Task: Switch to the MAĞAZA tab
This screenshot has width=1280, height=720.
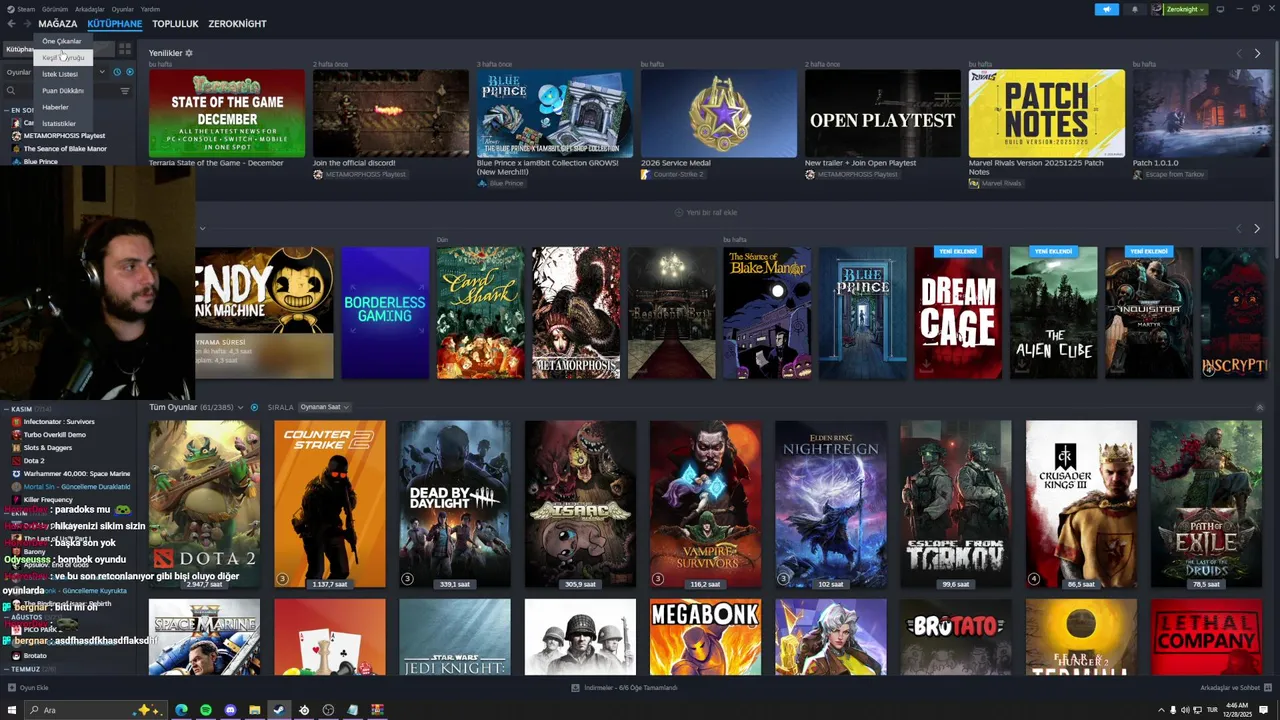Action: tap(57, 24)
